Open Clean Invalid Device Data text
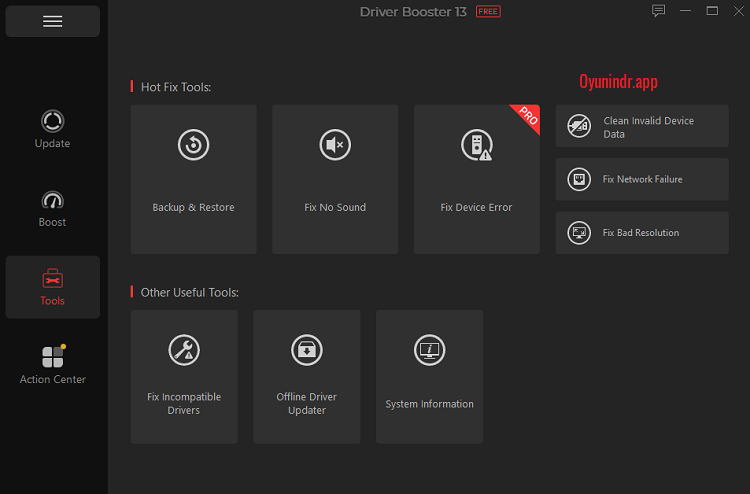The width and height of the screenshot is (750, 494). 649,127
